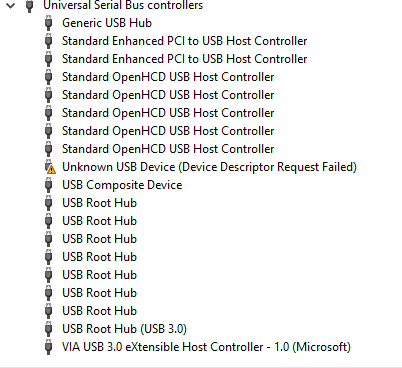
Task: Click the USB Root Hub (USB 3.0) icon
Action: 49,329
